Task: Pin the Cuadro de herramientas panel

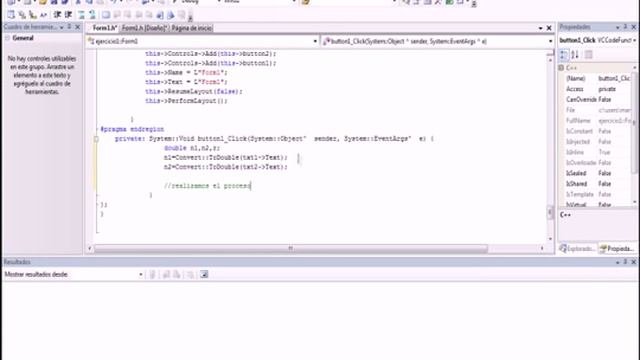Action: [x=69, y=27]
